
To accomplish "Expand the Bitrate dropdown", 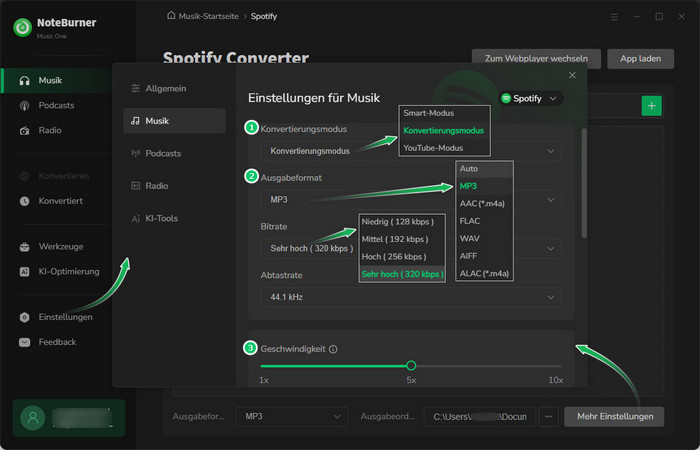I will tap(411, 248).
